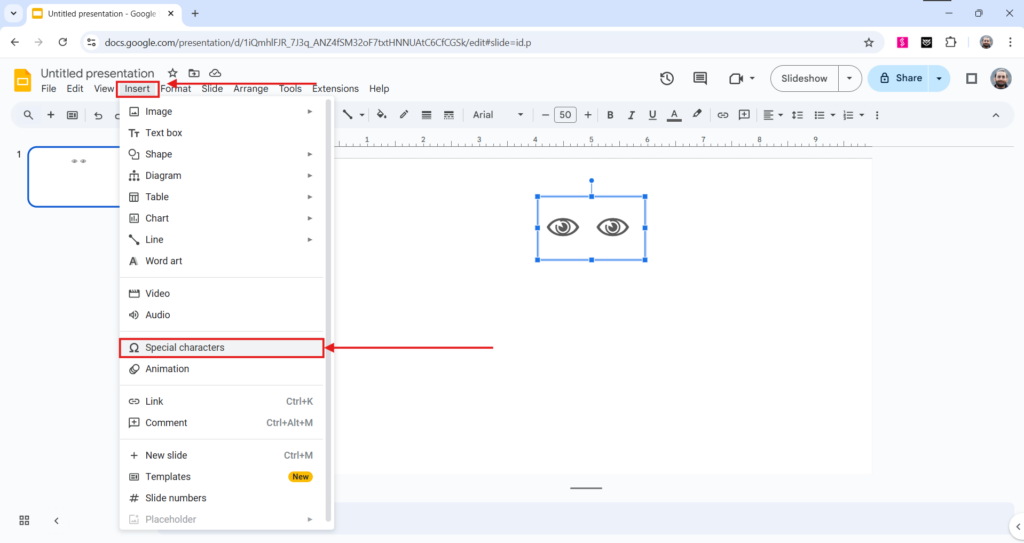Toggle underline formatting
1024x543 pixels.
(x=652, y=115)
